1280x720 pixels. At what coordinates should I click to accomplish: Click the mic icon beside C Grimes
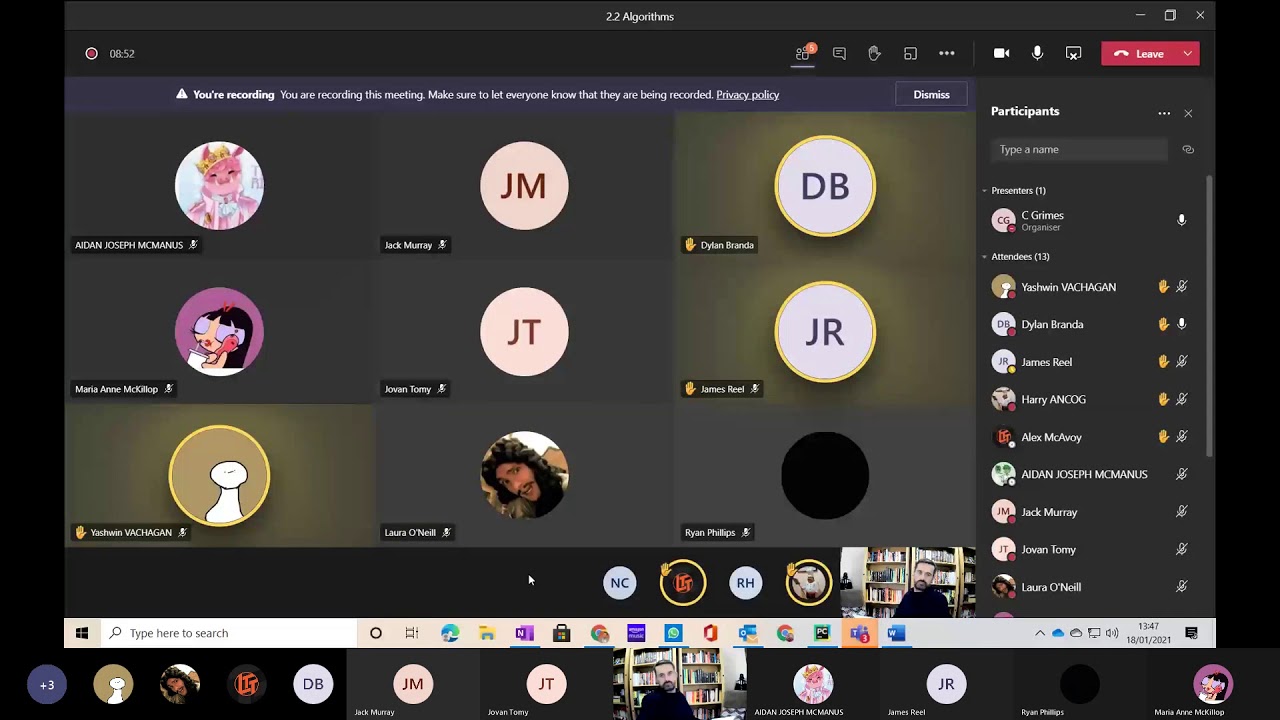tap(1181, 220)
